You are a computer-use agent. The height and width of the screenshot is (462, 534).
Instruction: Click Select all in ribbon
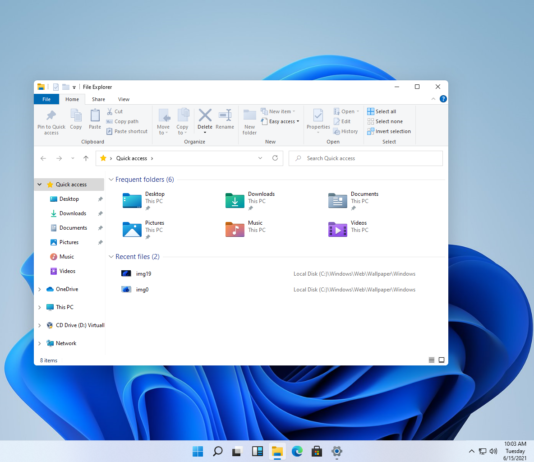pyautogui.click(x=381, y=111)
